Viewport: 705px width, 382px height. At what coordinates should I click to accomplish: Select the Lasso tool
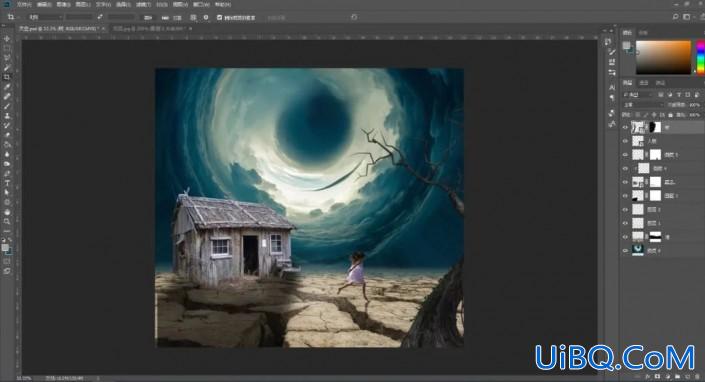(x=7, y=58)
